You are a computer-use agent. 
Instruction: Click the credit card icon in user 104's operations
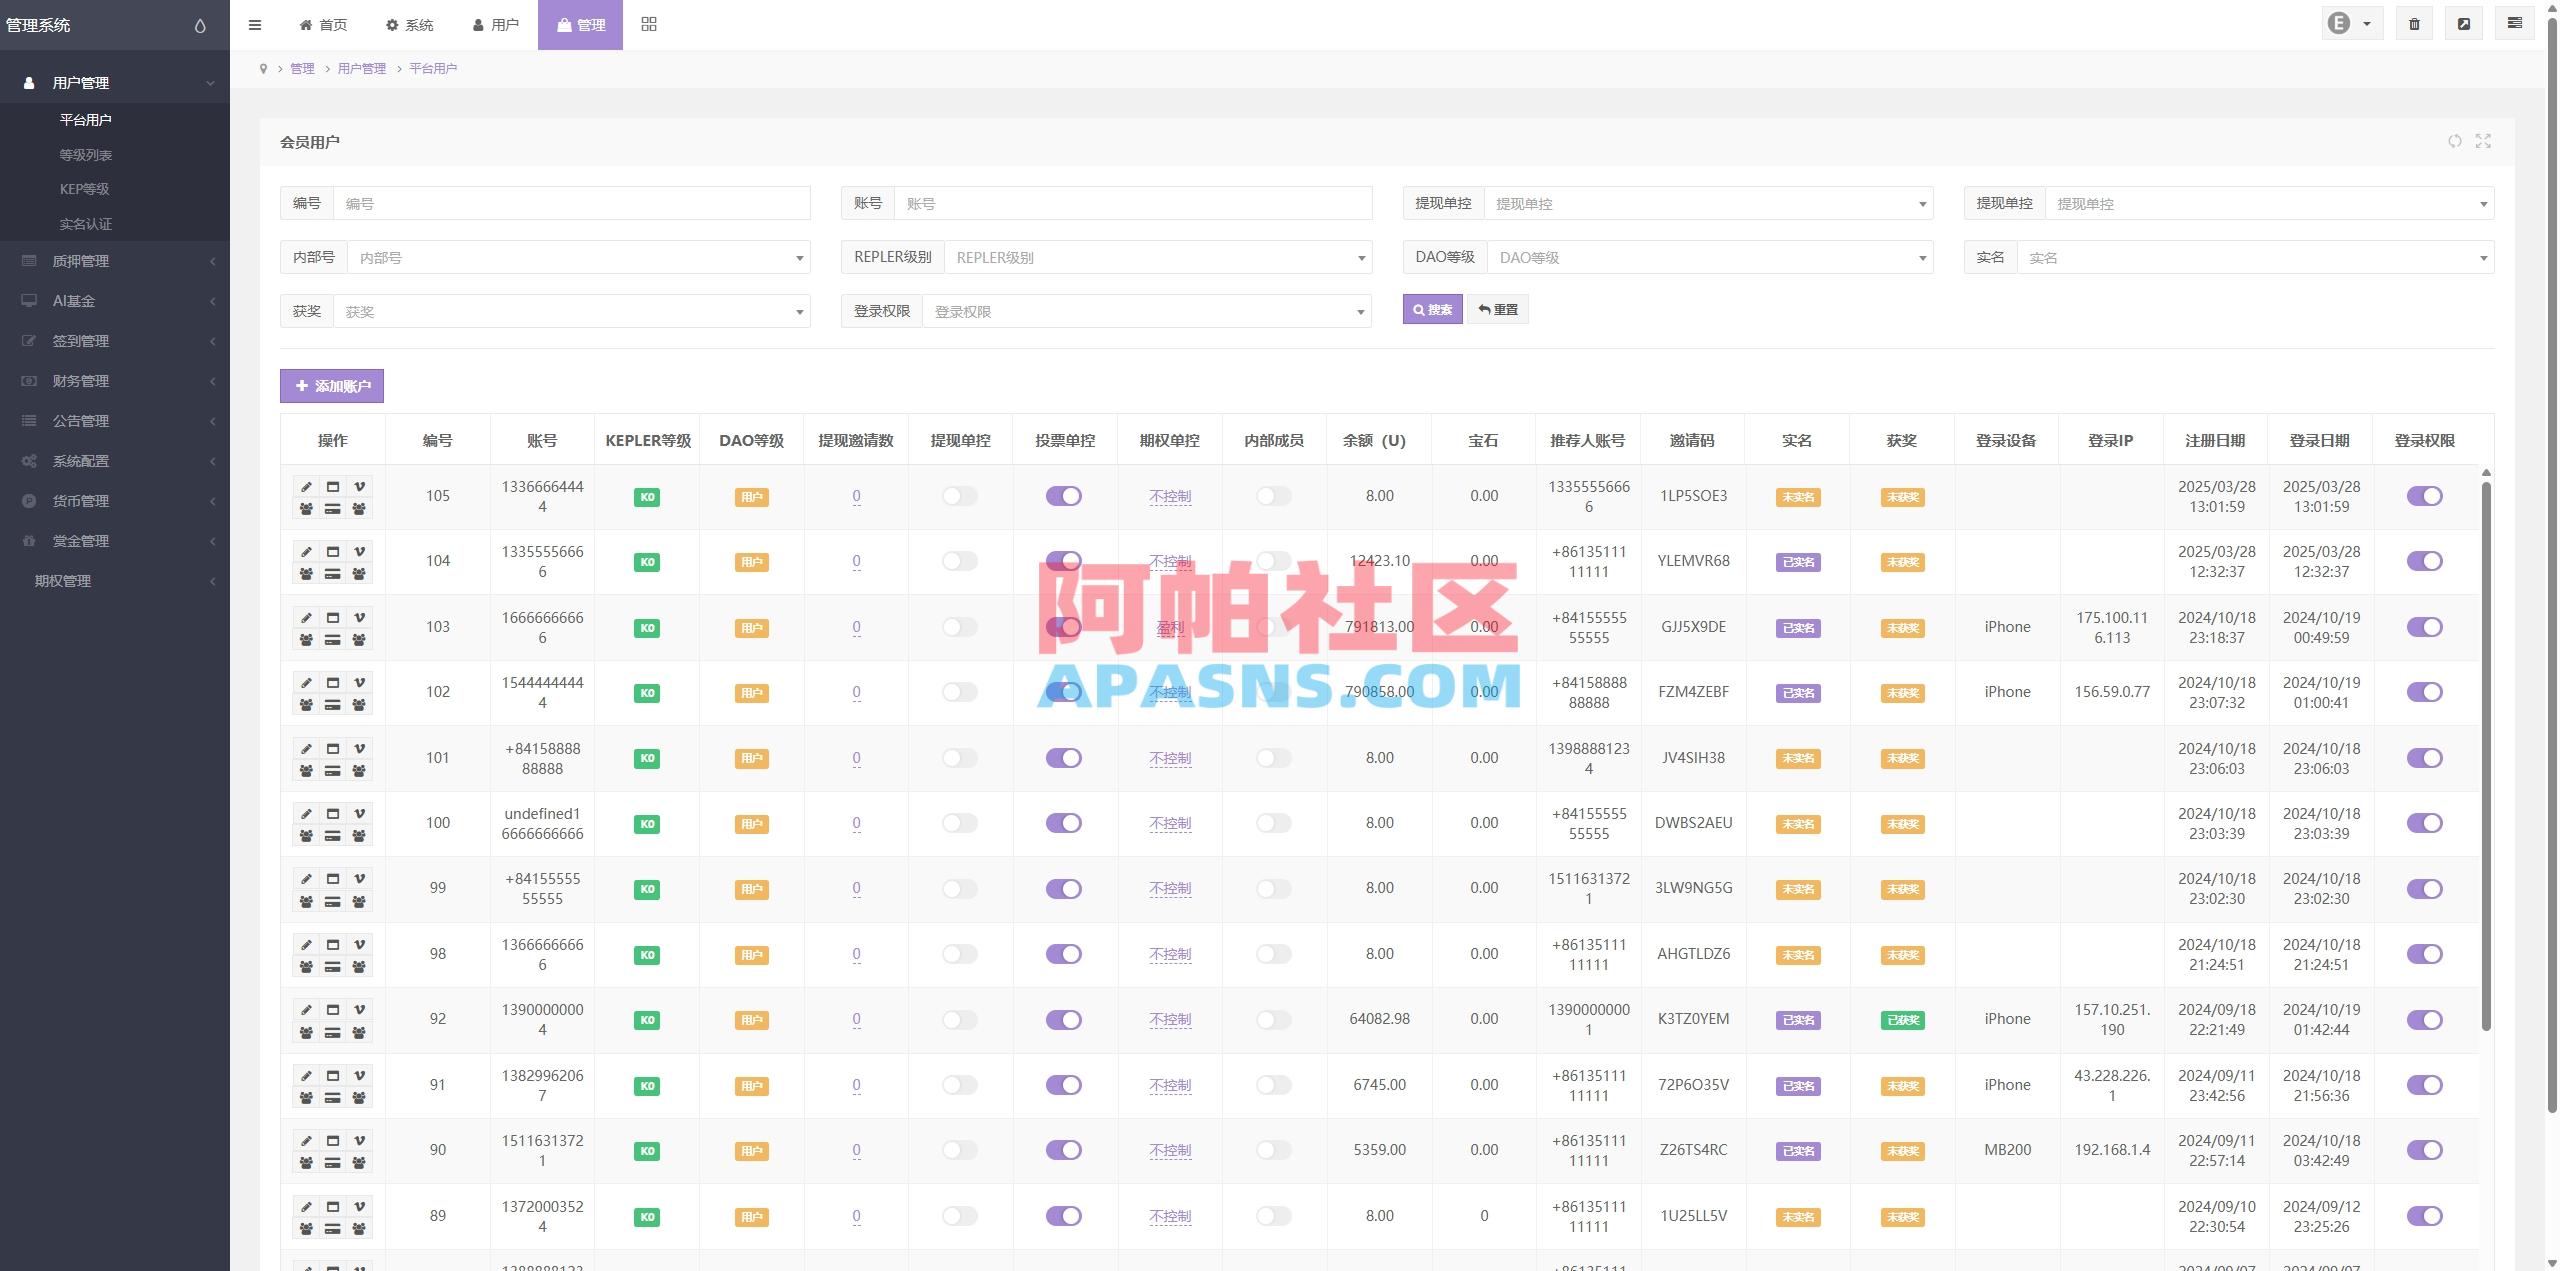click(x=333, y=551)
